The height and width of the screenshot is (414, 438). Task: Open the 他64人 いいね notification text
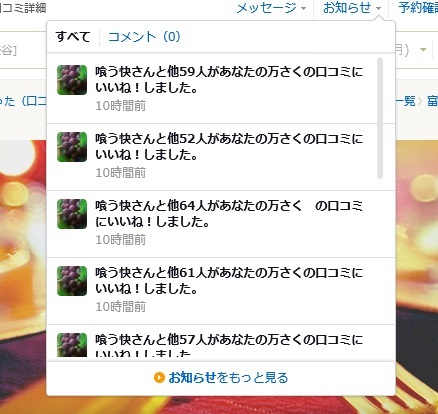pos(229,214)
